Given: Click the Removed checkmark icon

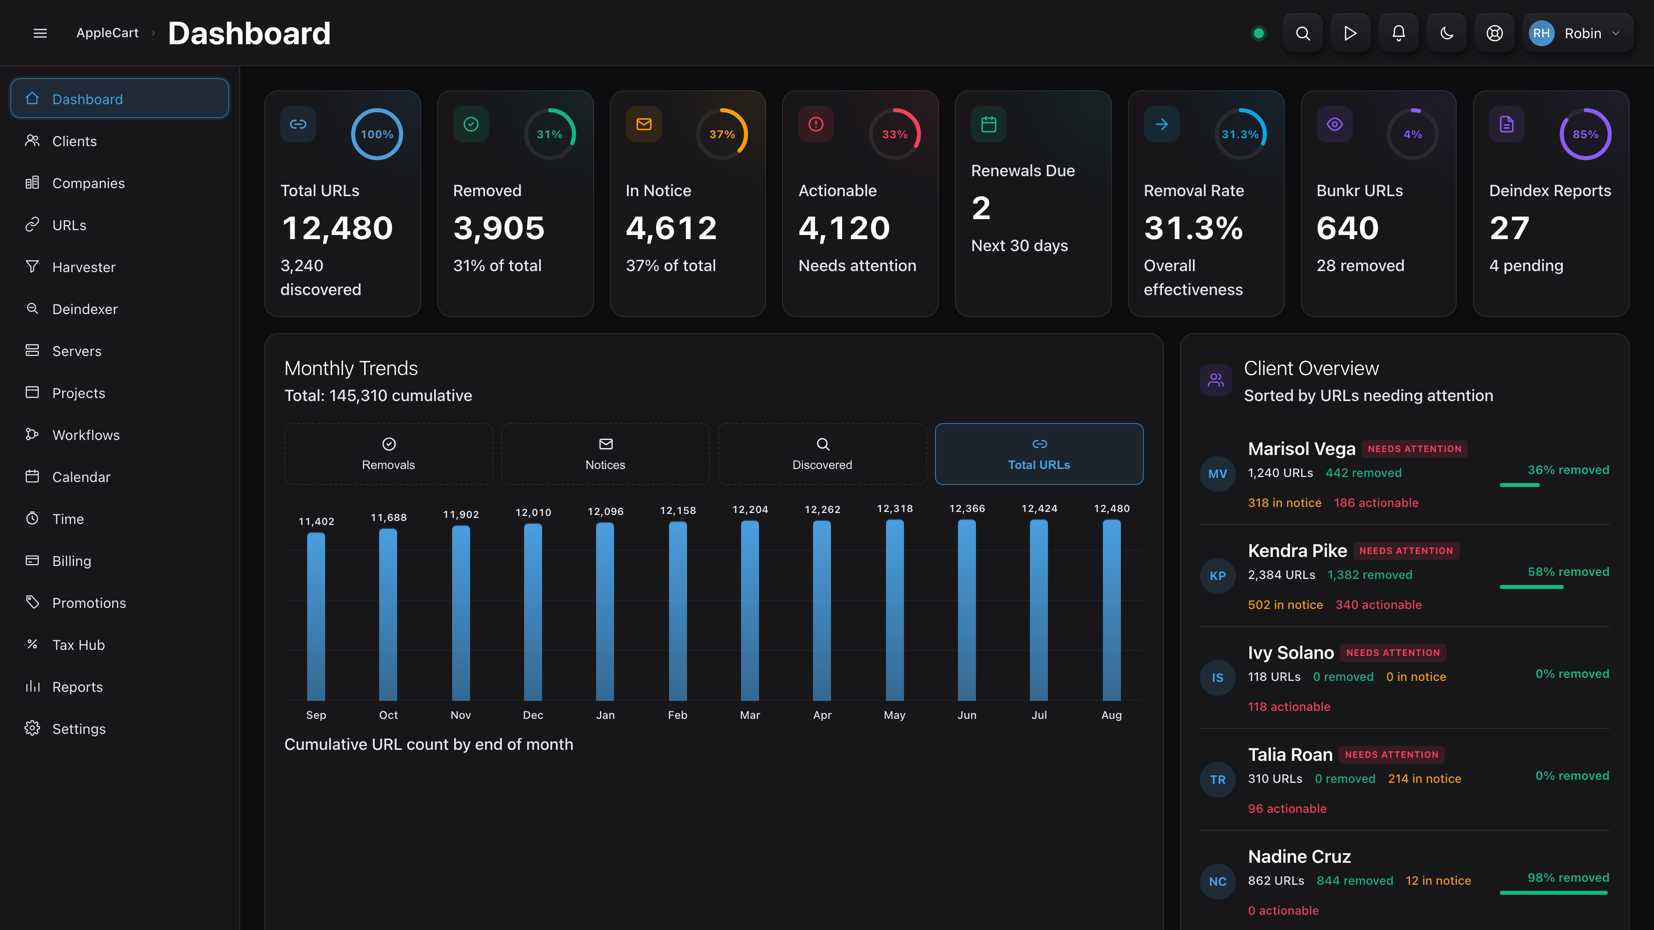Looking at the screenshot, I should coord(471,124).
